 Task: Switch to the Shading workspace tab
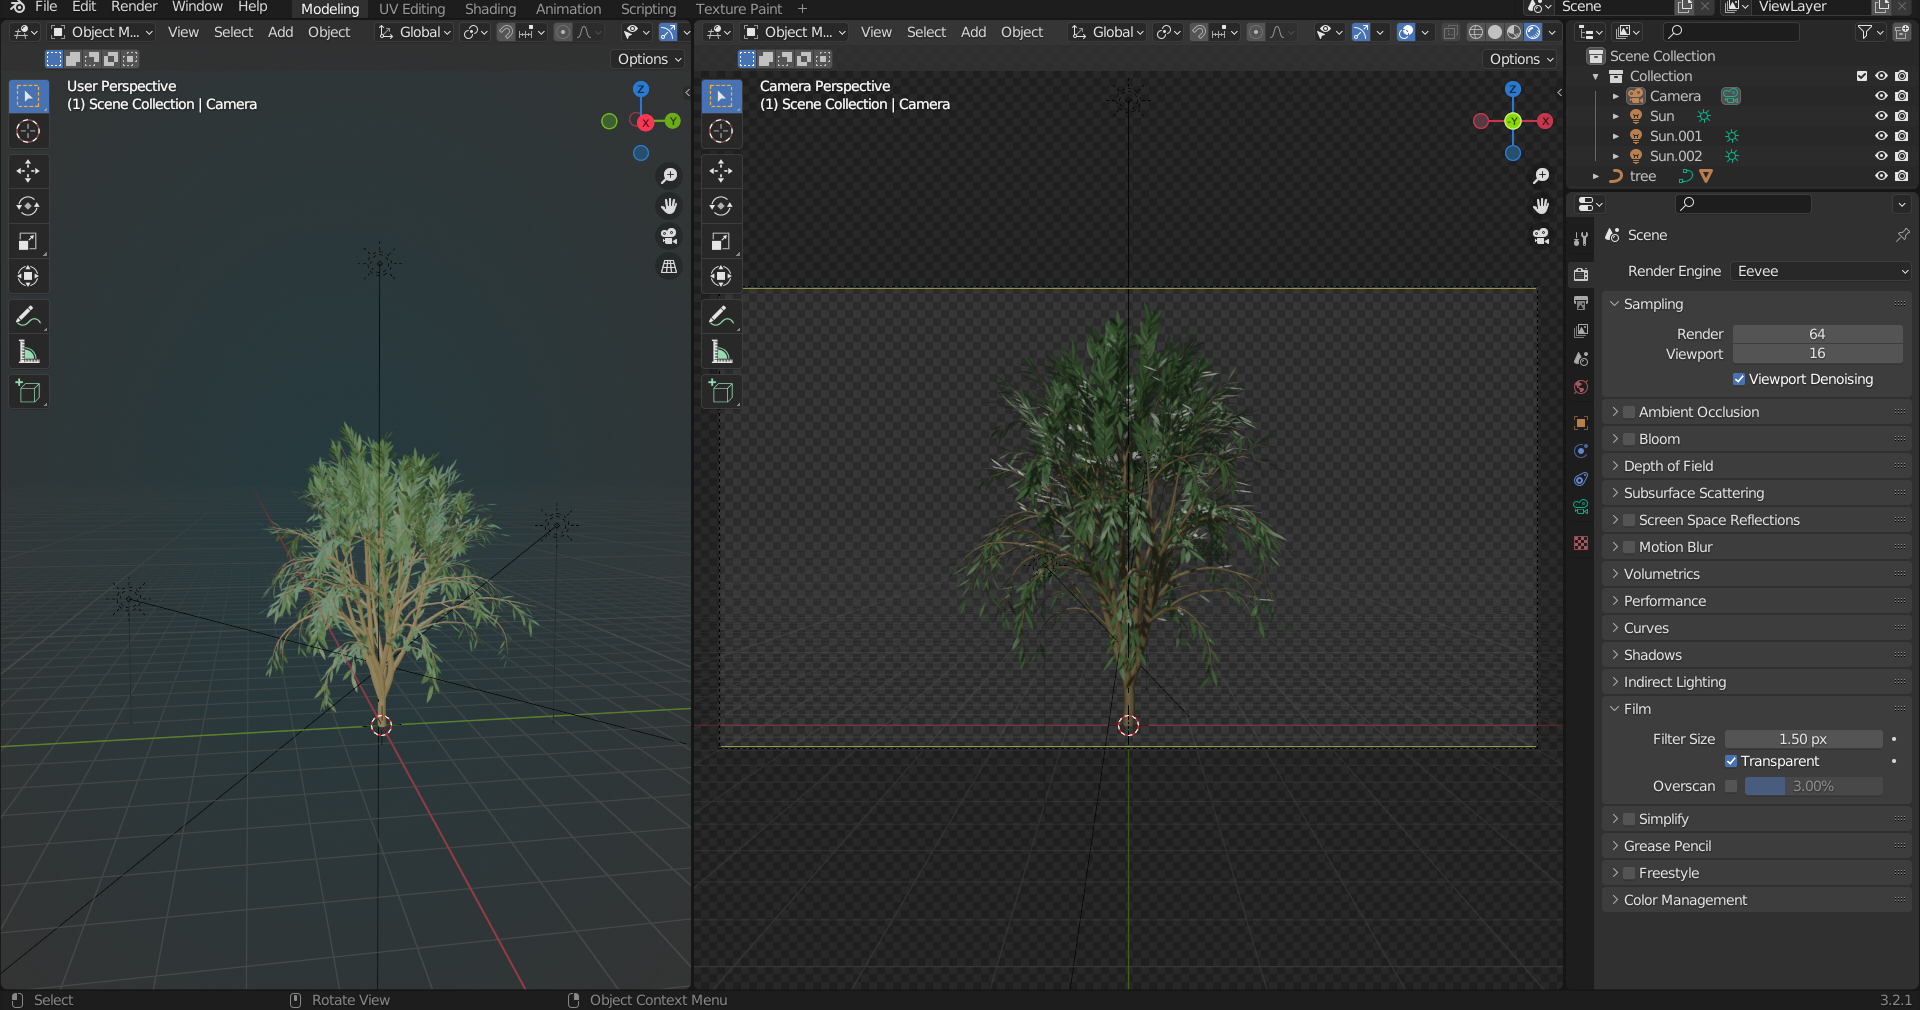490,9
